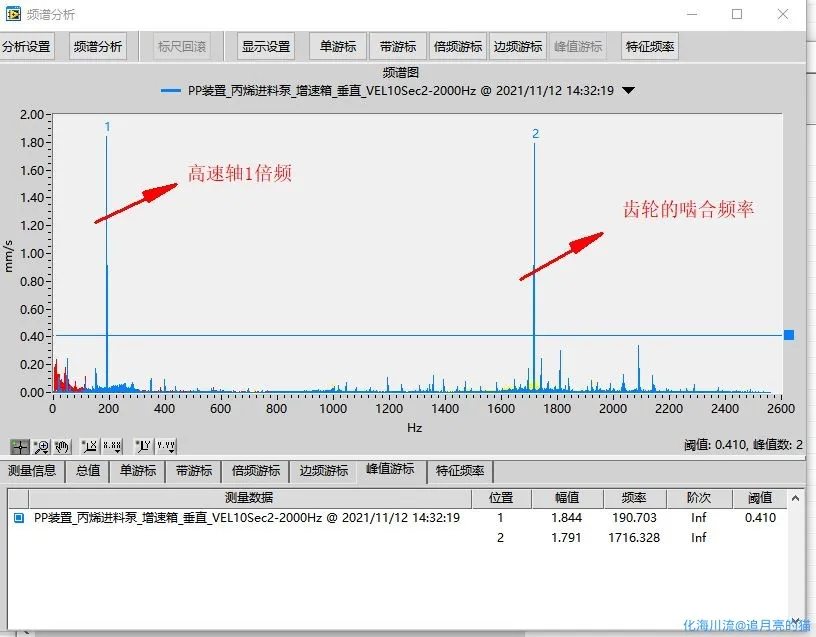Click the 阈值 column header
This screenshot has height=637, width=816.
(760, 498)
